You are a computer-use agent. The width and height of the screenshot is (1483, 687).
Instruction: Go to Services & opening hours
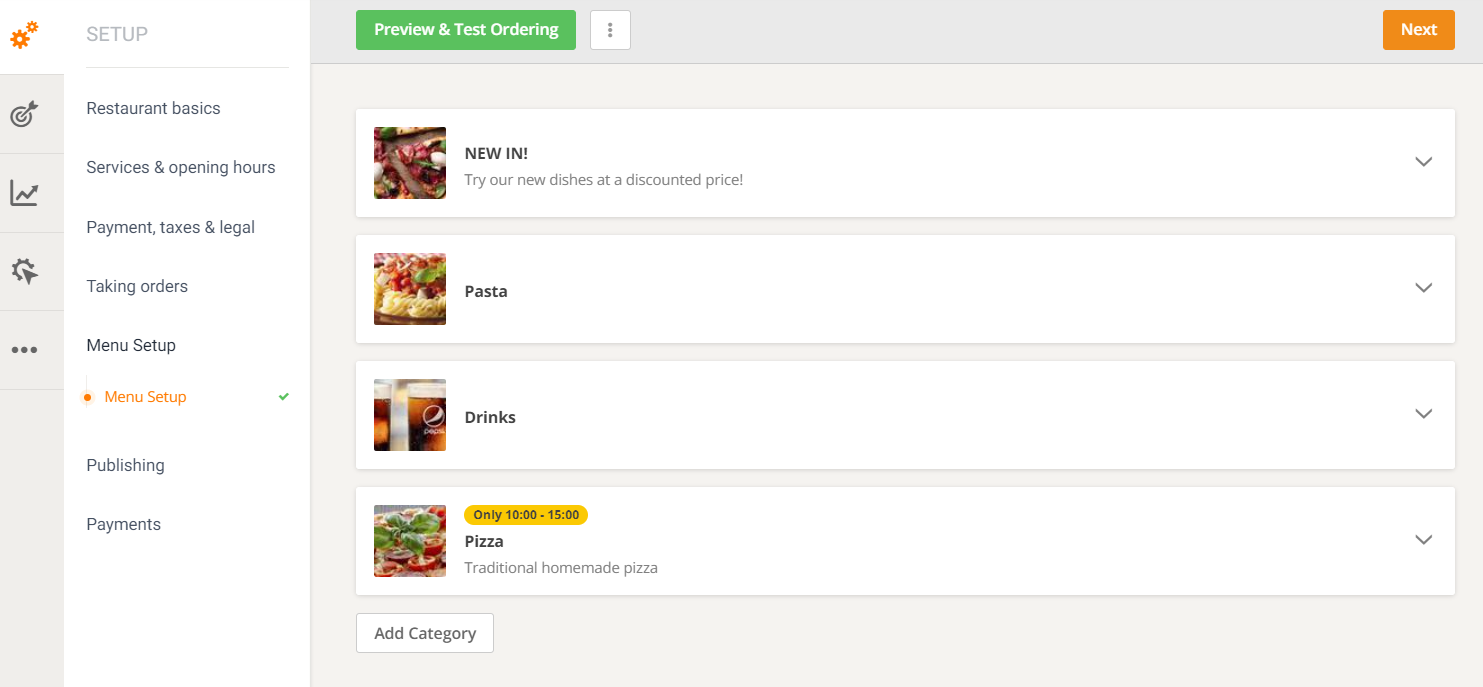181,167
